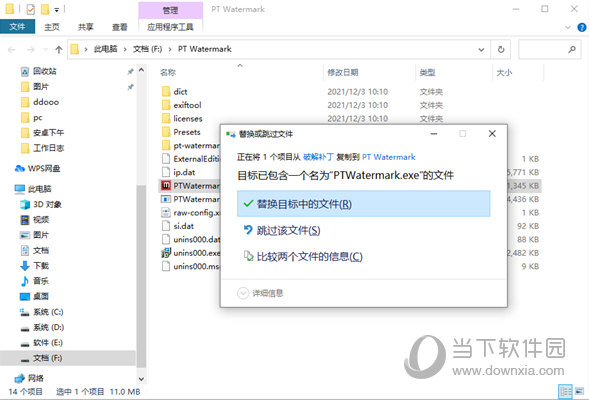Select ip.dat file
Viewport: 589px width, 400px height.
[179, 172]
